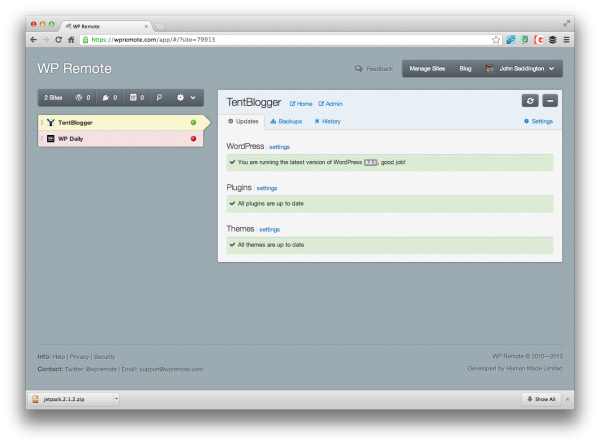Click the blue extension icon beside star
600x445 pixels.
(510, 40)
